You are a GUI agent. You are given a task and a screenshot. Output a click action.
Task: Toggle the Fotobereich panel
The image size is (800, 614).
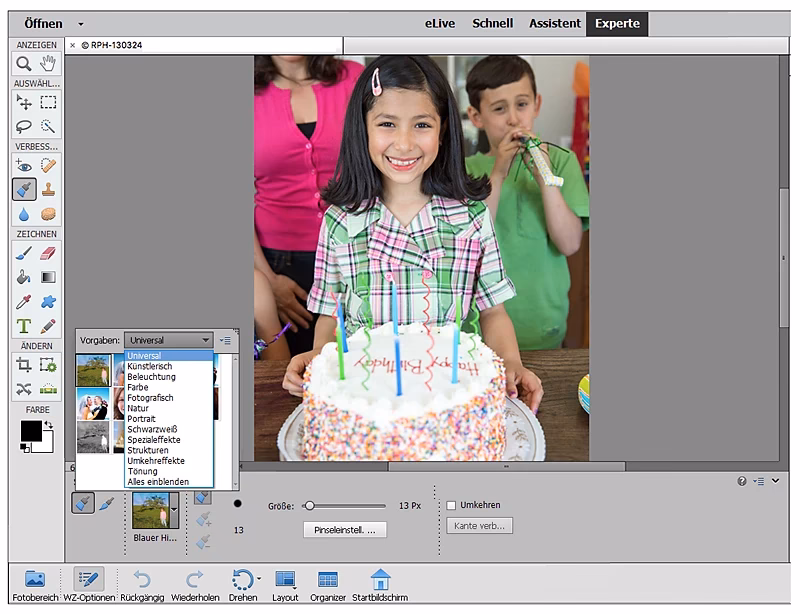point(35,581)
